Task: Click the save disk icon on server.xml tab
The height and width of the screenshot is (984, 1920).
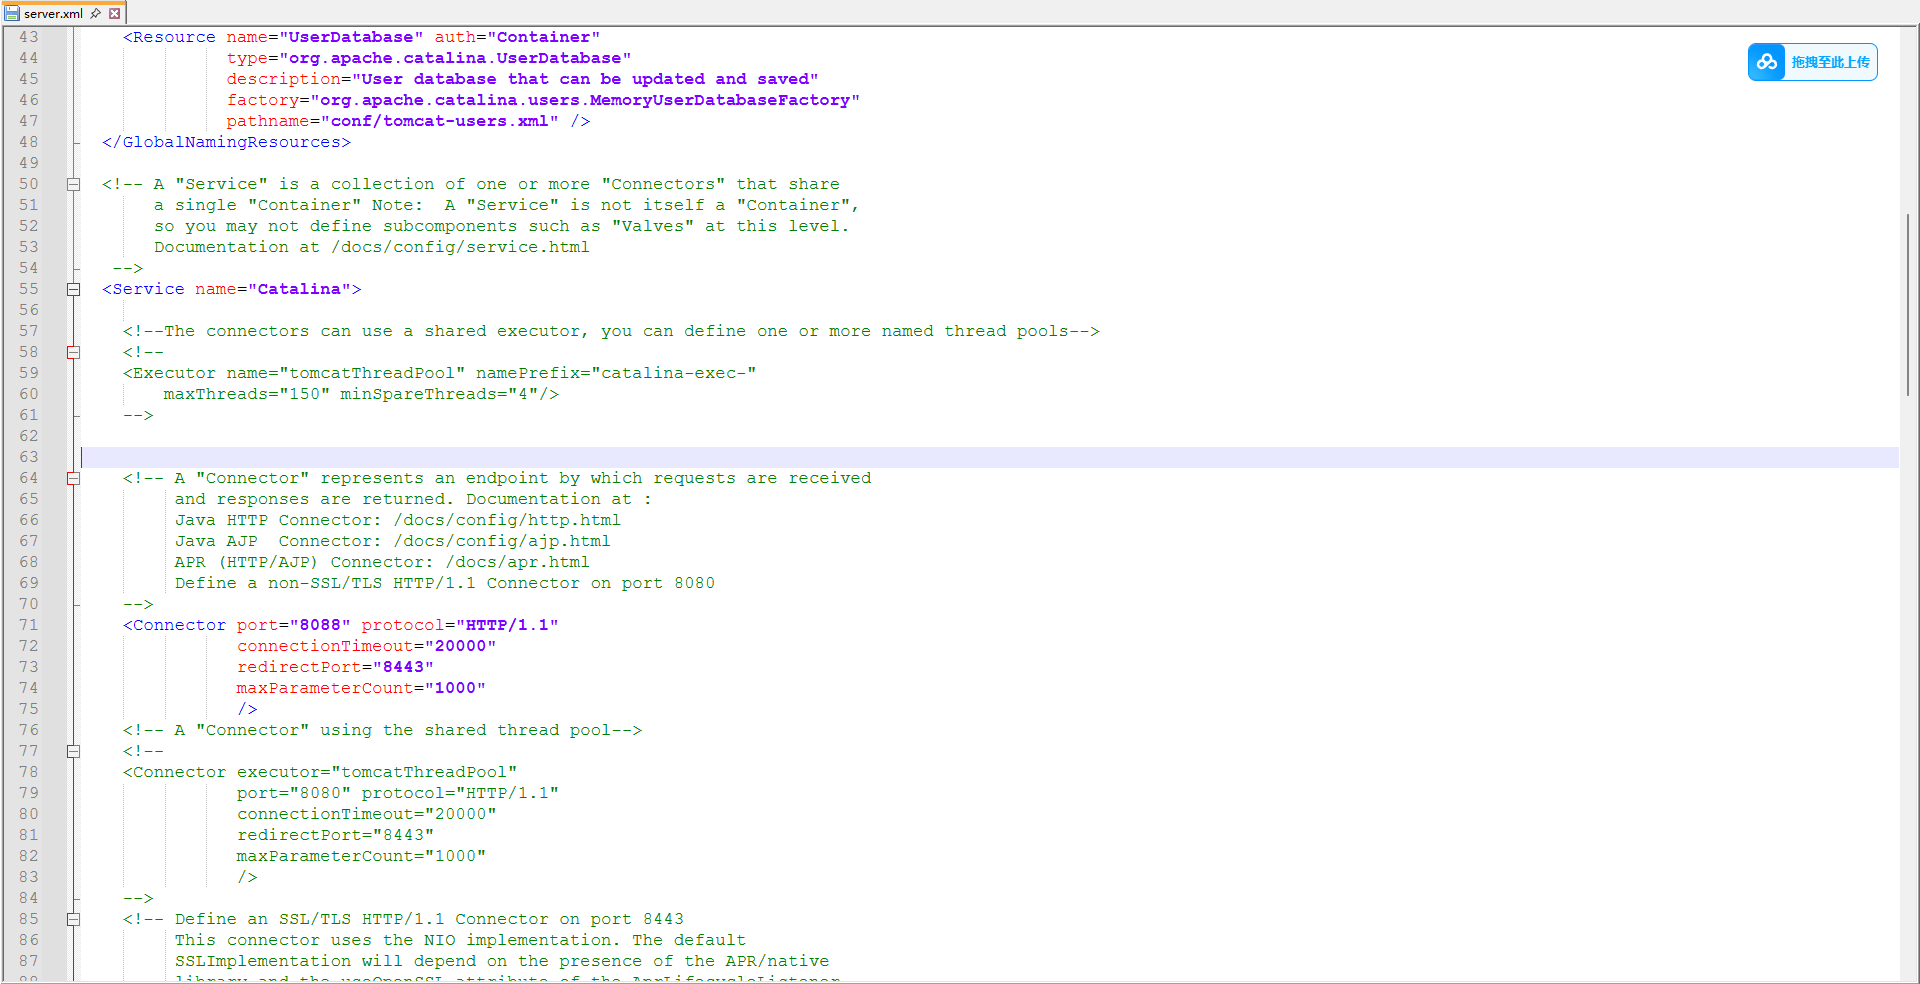Action: tap(12, 14)
